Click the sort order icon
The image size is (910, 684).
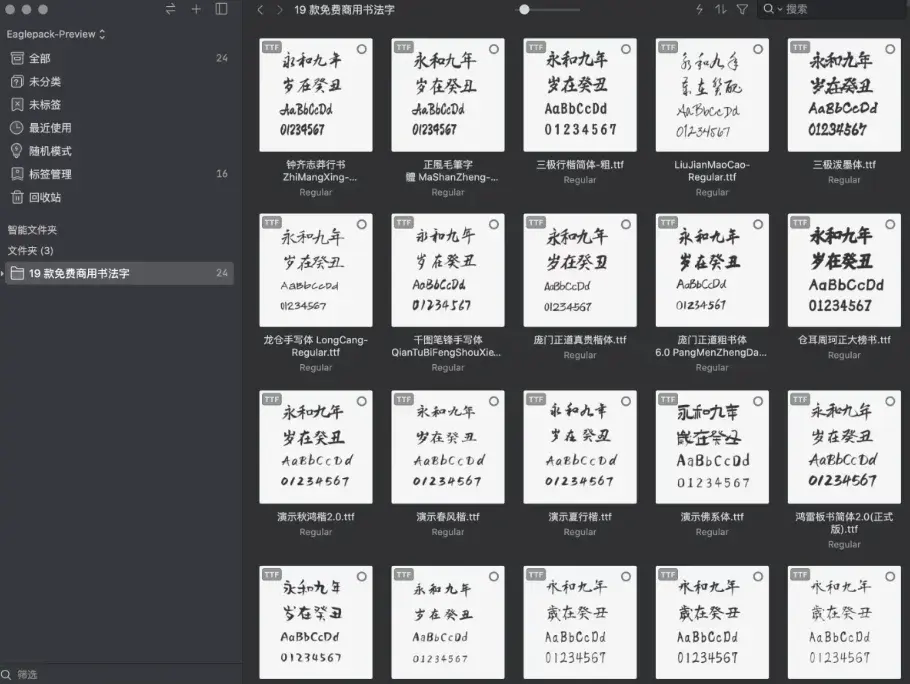(x=720, y=9)
